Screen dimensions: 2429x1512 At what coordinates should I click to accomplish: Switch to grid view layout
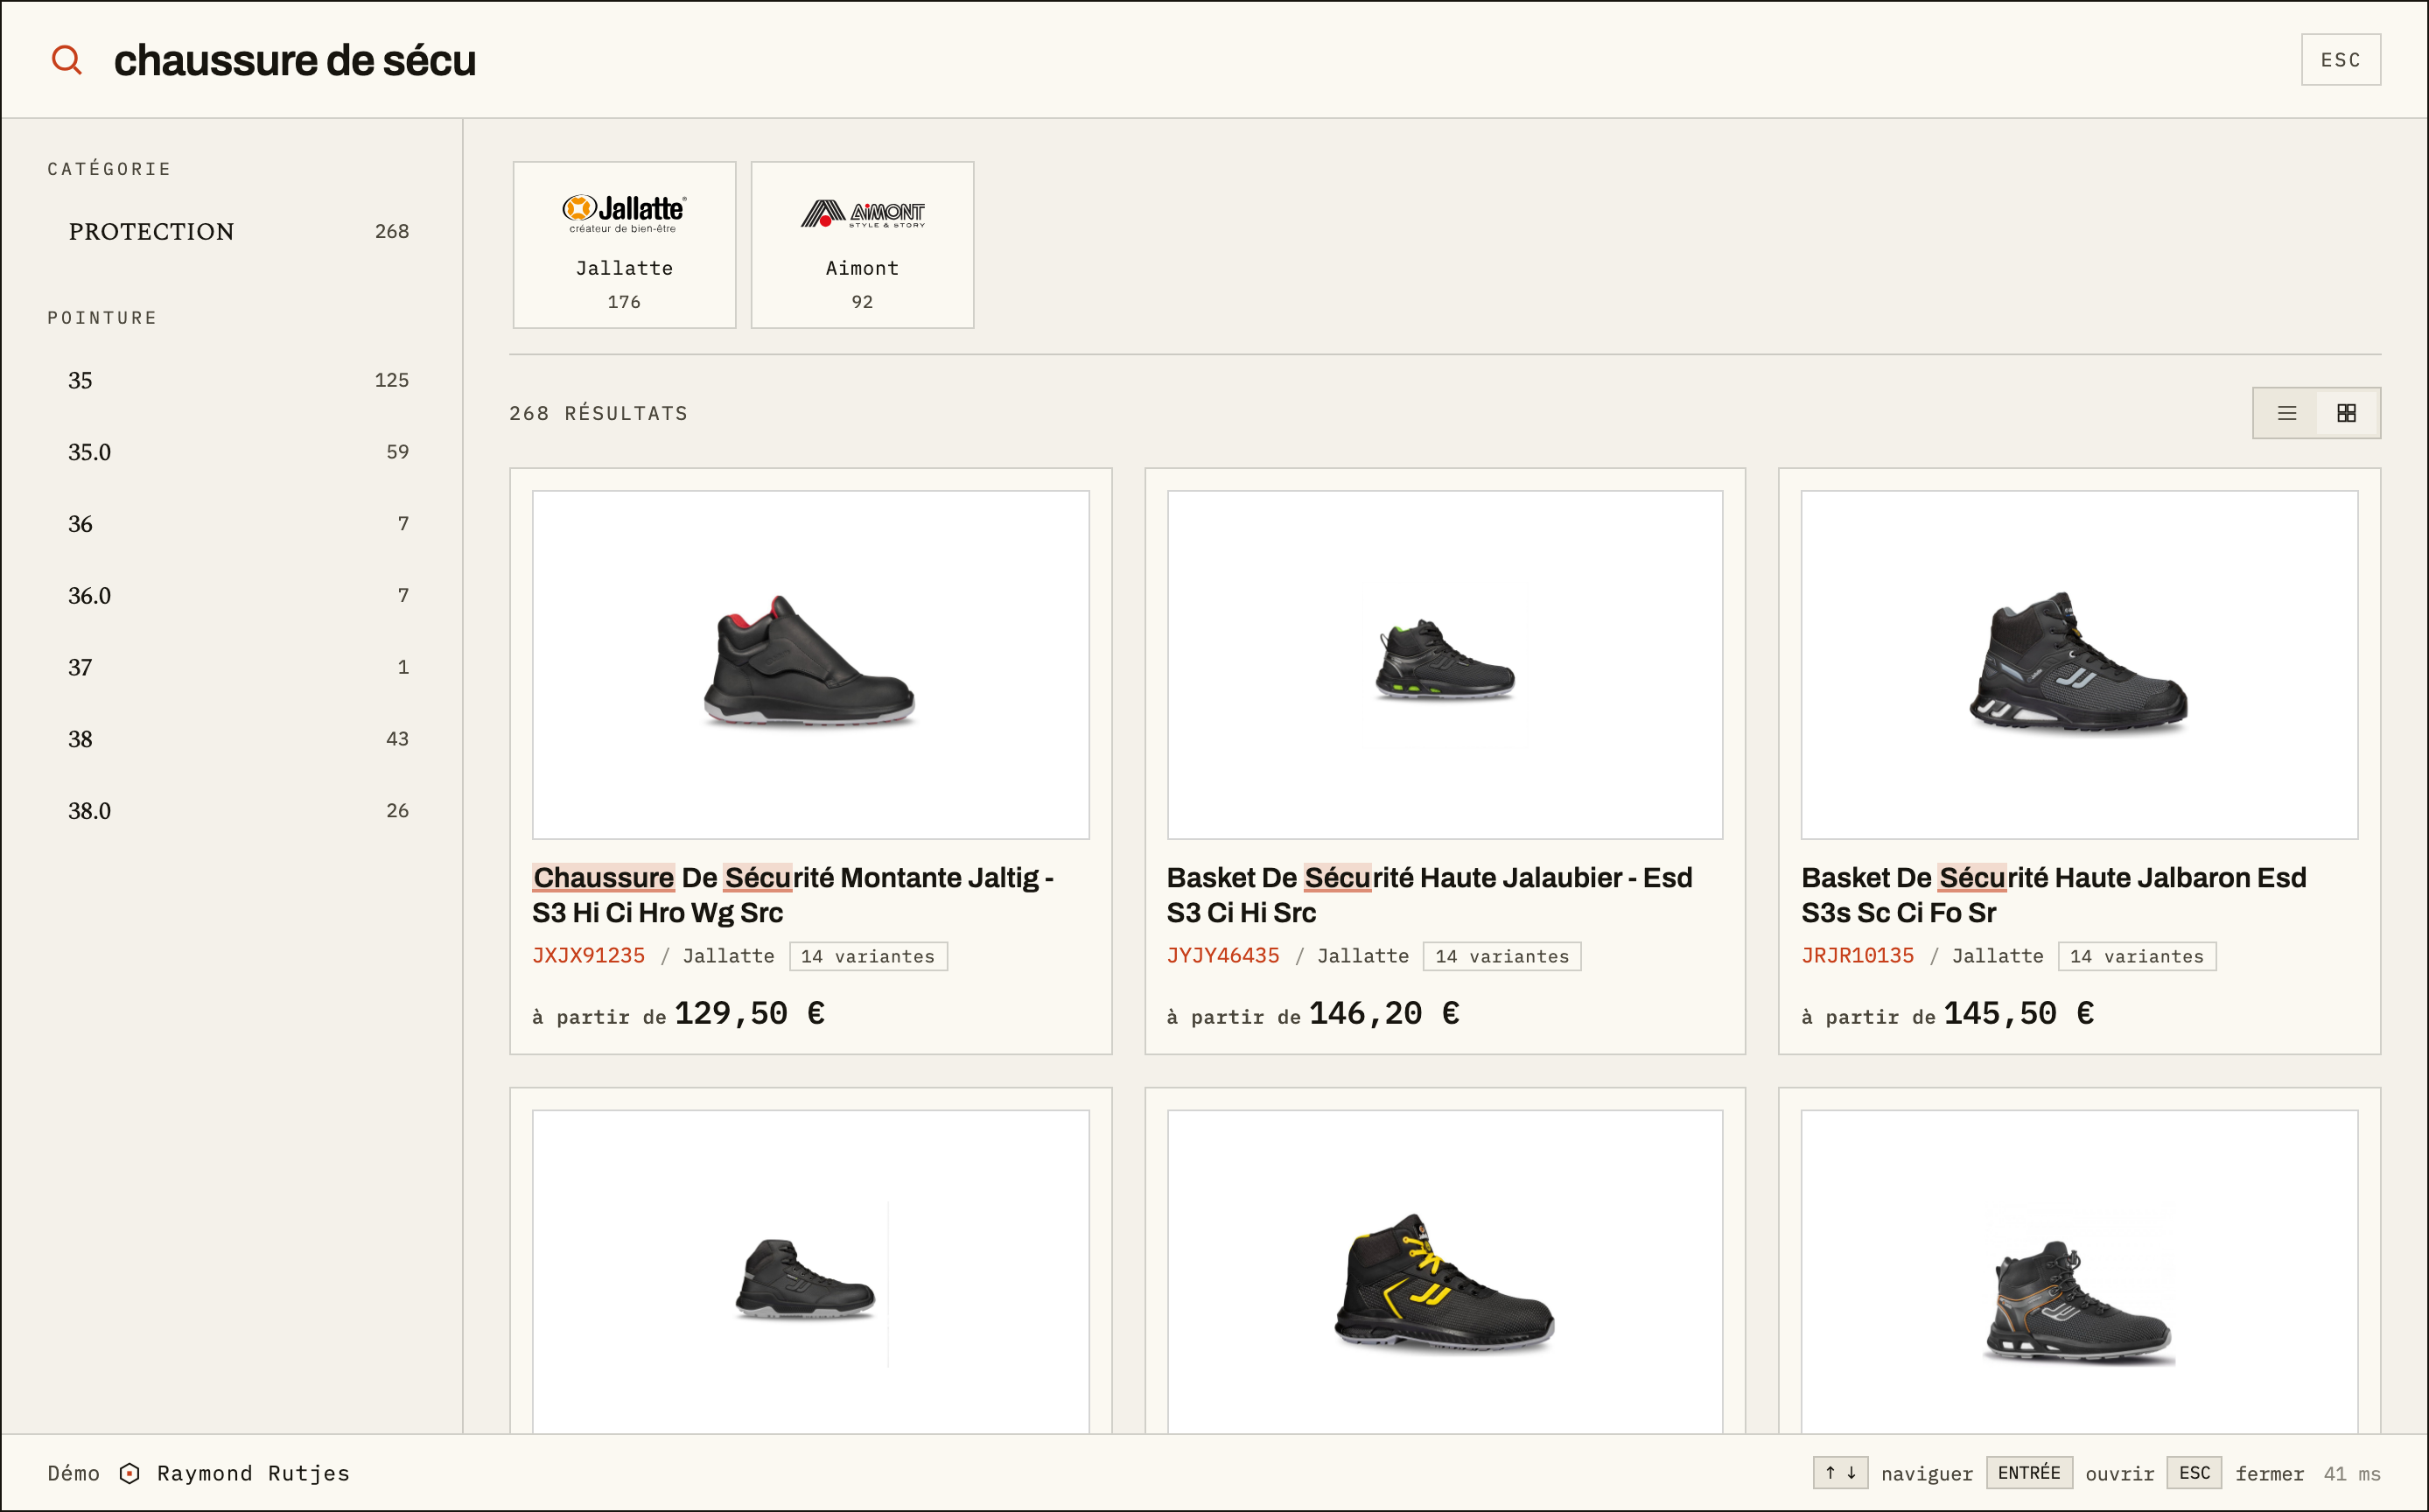point(2346,413)
